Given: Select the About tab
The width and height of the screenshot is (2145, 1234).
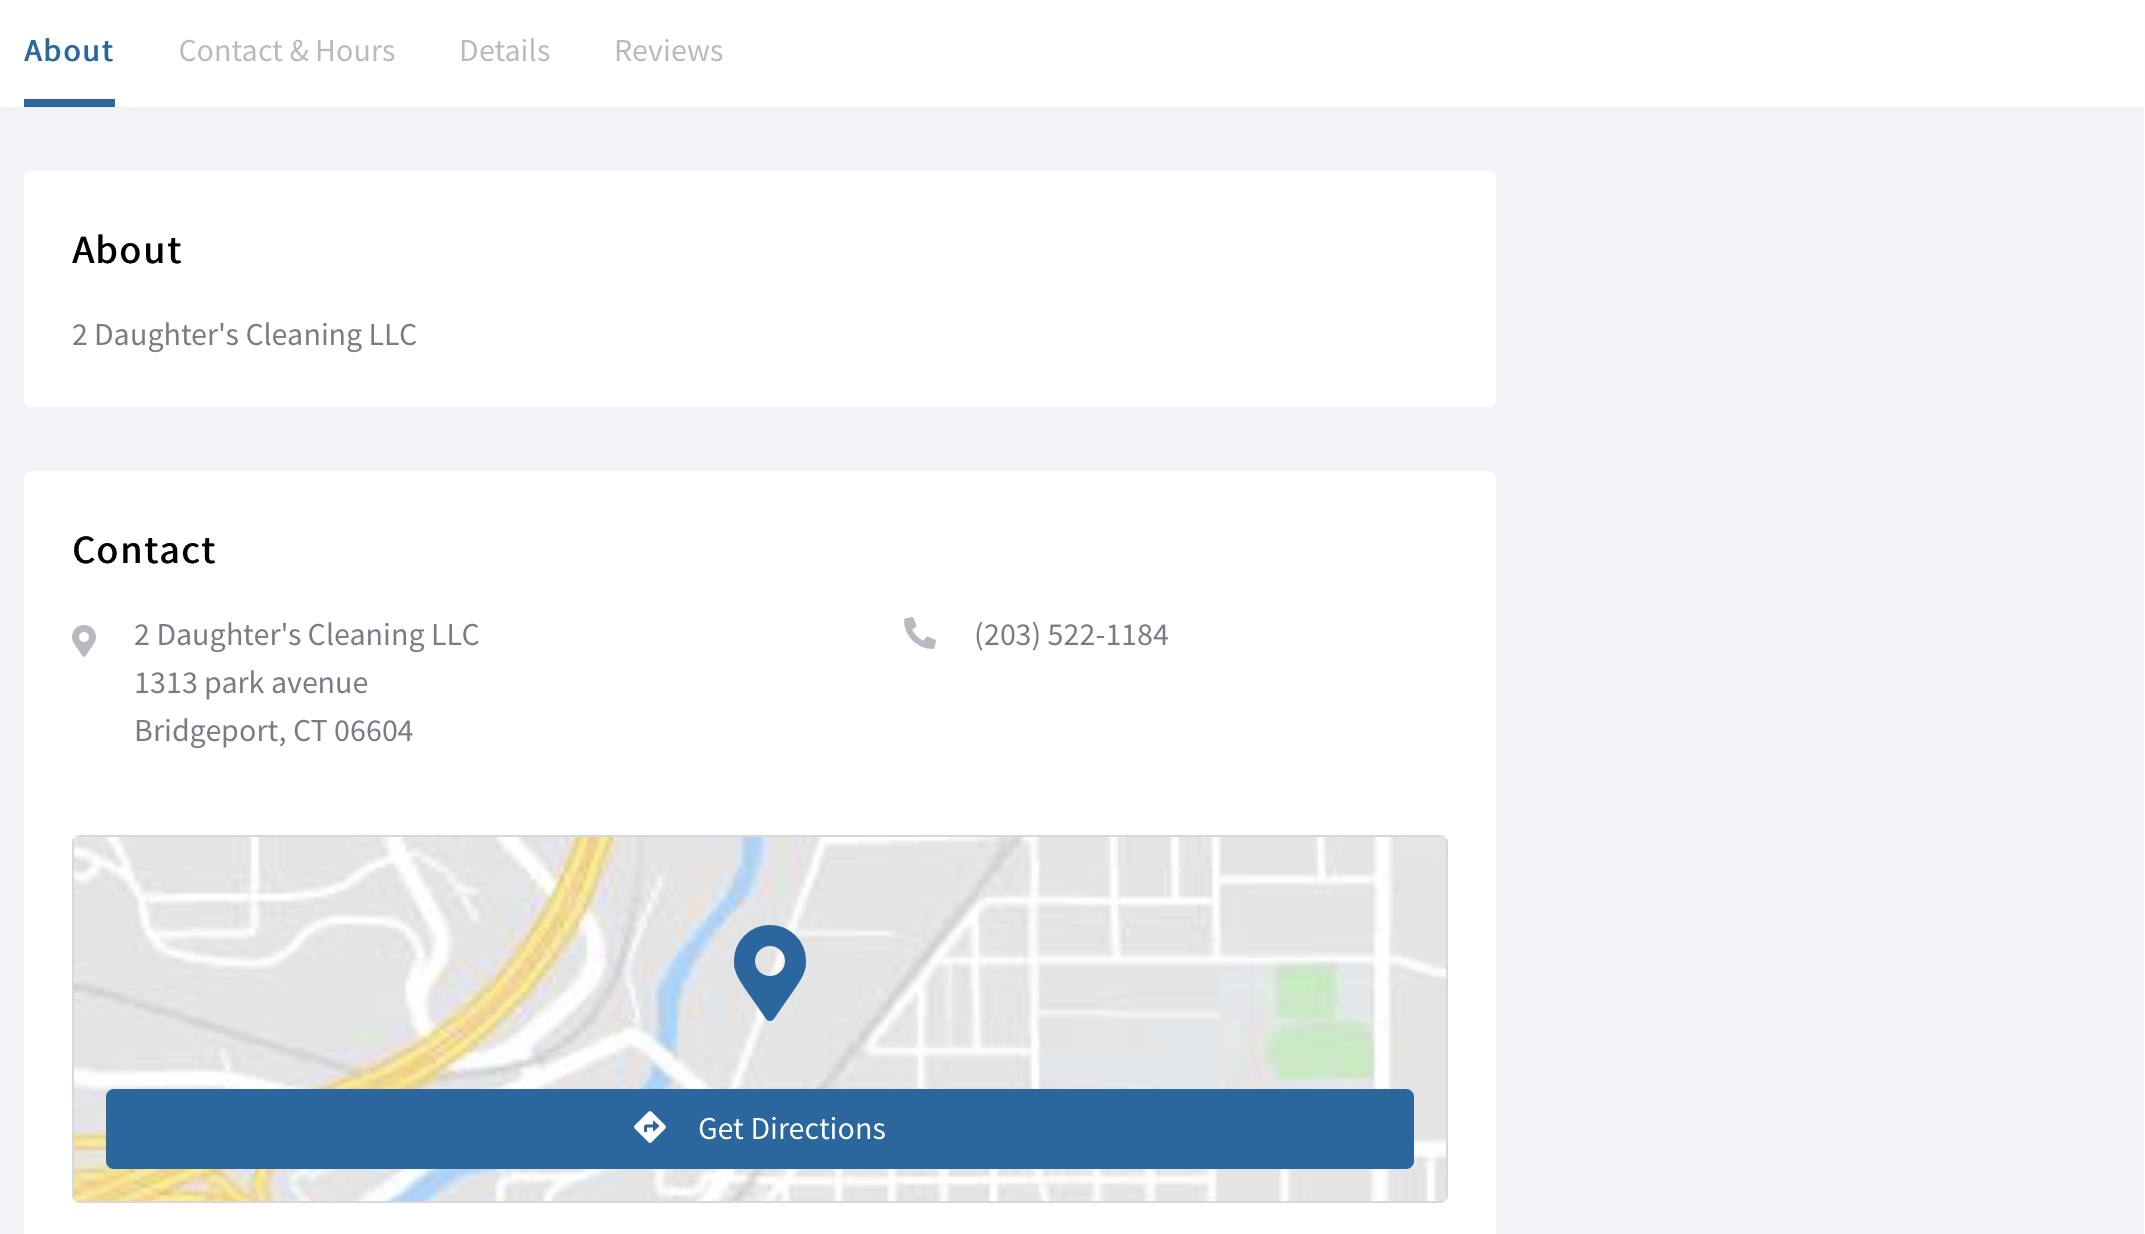Looking at the screenshot, I should 69,51.
